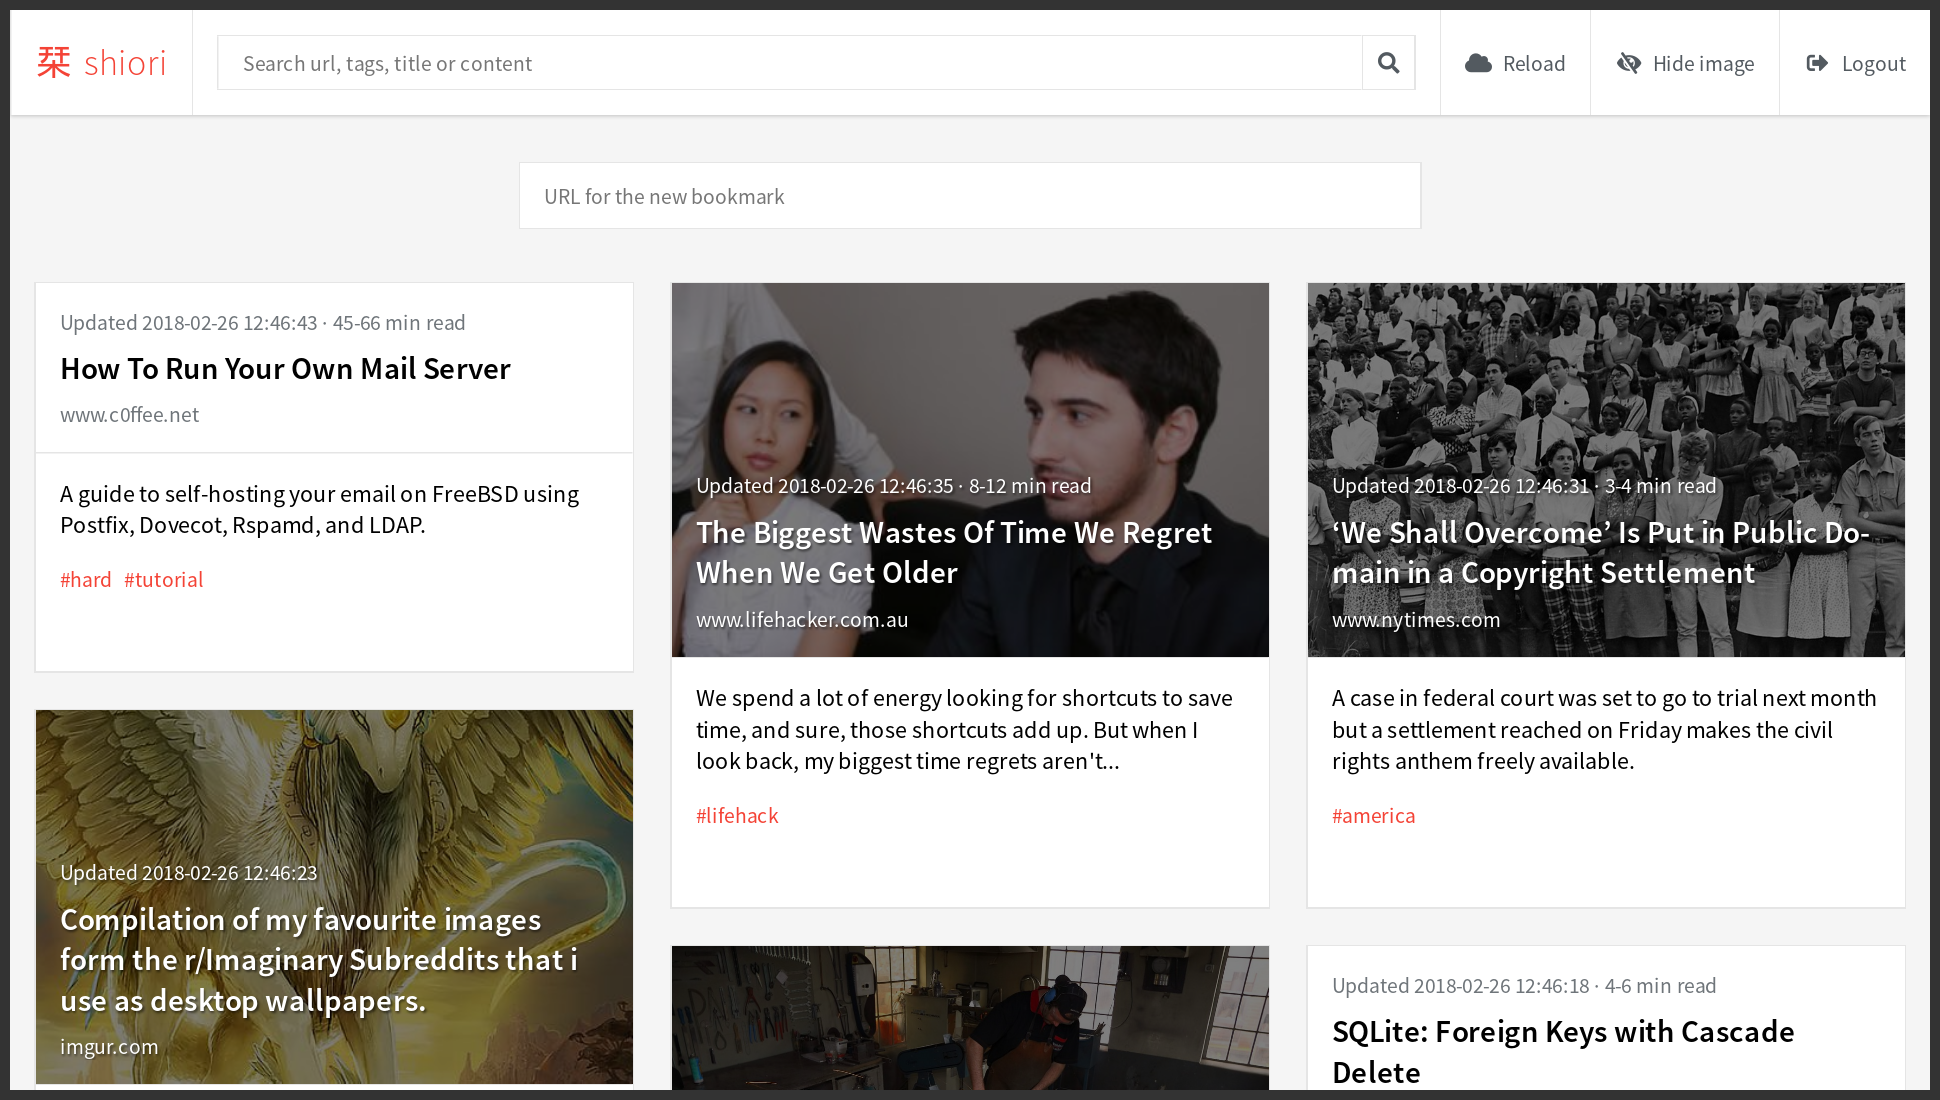The image size is (1940, 1100).
Task: Click the red Shiori kanji logo
Action: tap(55, 62)
